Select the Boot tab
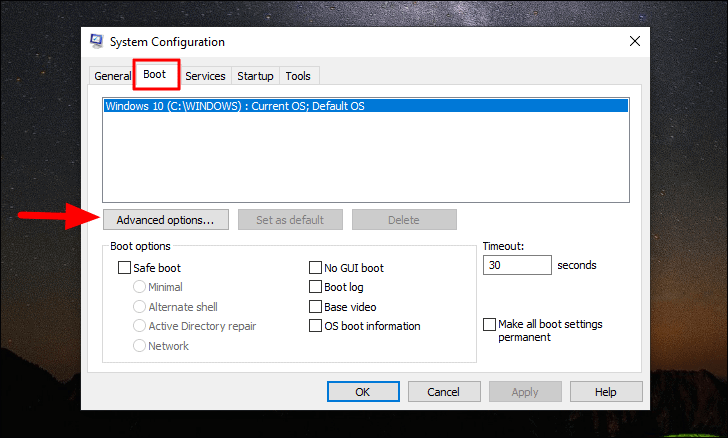Image resolution: width=728 pixels, height=438 pixels. pyautogui.click(x=155, y=74)
